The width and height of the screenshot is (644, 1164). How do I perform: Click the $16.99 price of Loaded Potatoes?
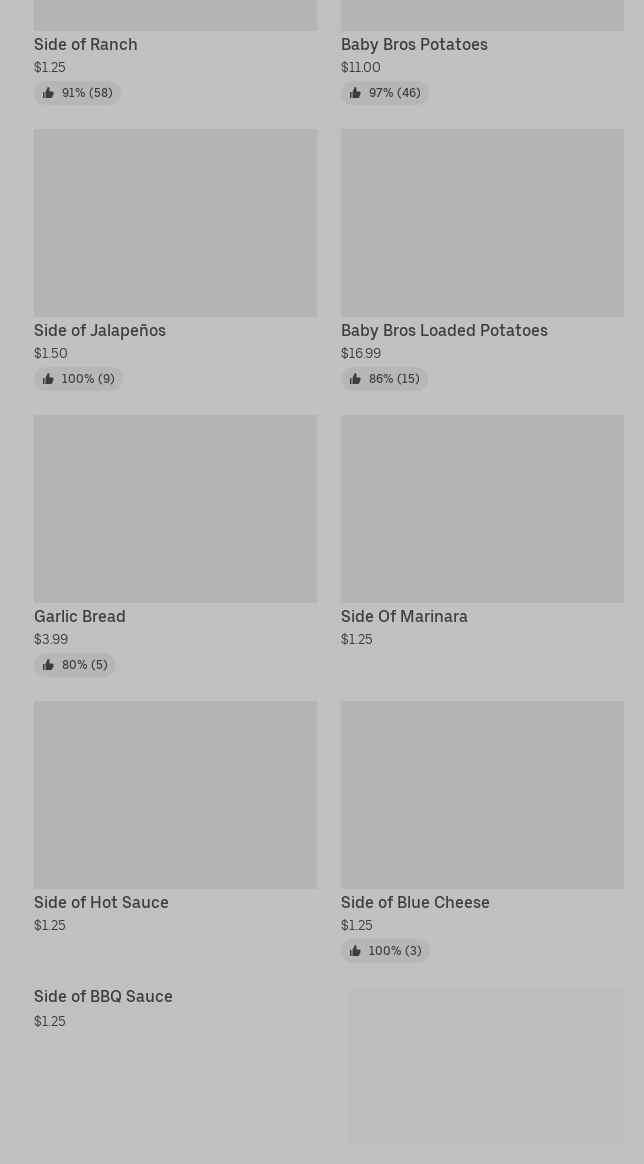361,353
